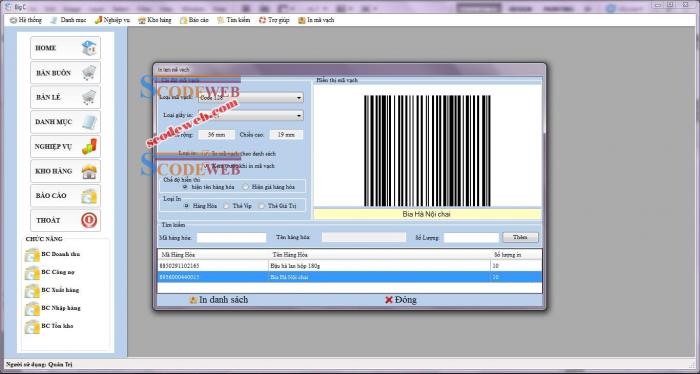Click the KHO HÀNG warehouse icon
Viewport: 700px width, 374px height.
coord(89,171)
